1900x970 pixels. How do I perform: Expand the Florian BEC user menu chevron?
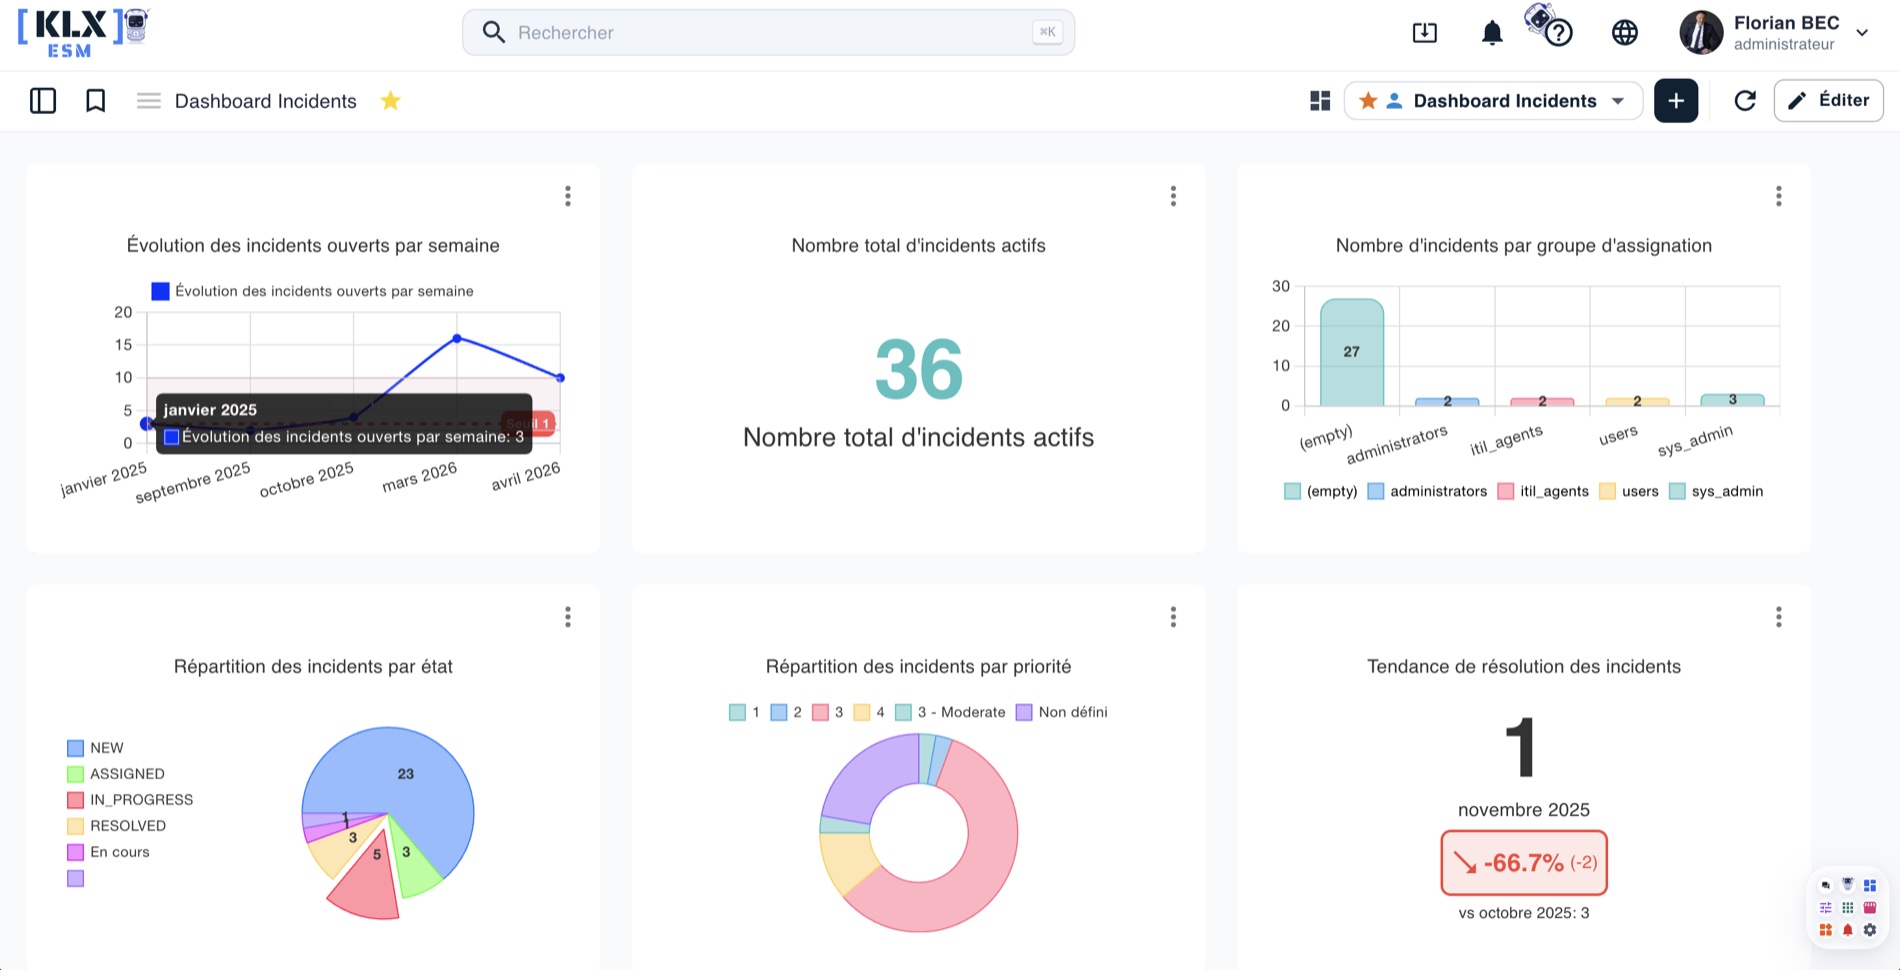coord(1862,33)
